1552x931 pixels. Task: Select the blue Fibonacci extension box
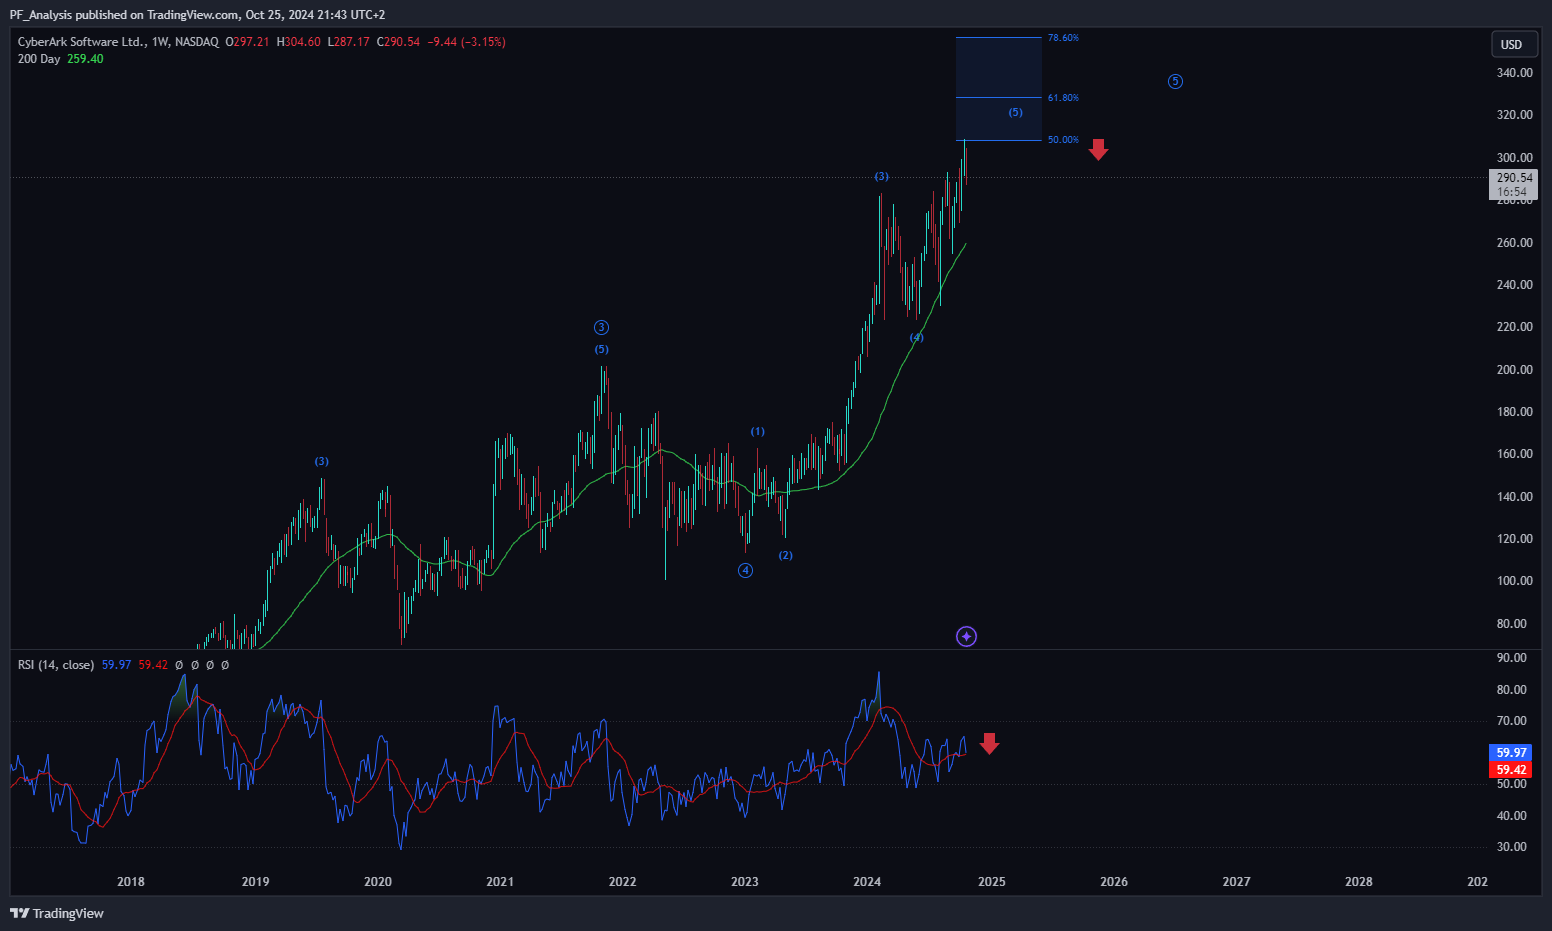pyautogui.click(x=998, y=88)
